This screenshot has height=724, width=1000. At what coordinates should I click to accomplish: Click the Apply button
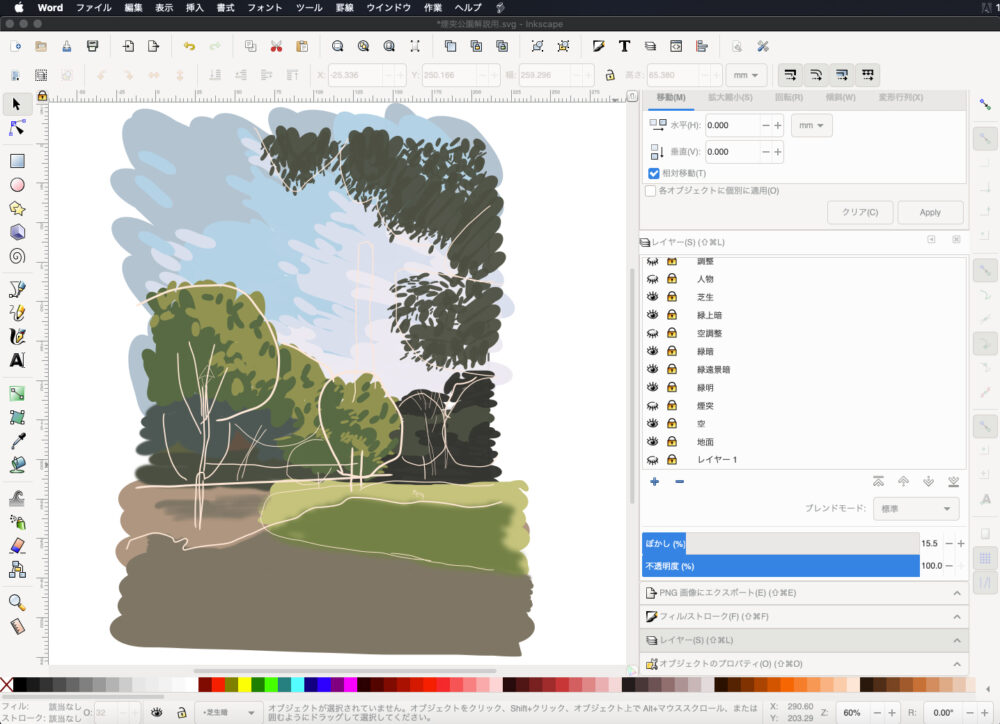(930, 213)
